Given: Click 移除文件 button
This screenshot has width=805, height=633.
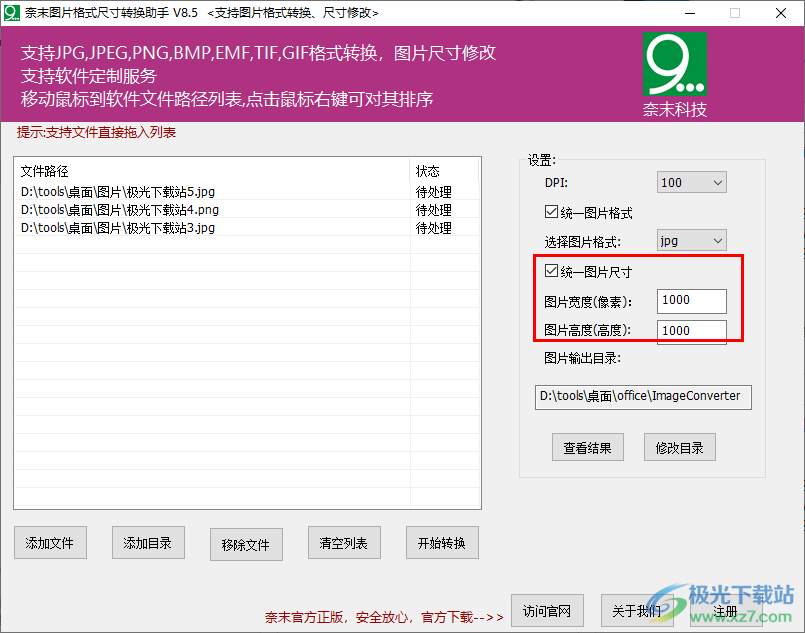Looking at the screenshot, I should [x=246, y=544].
